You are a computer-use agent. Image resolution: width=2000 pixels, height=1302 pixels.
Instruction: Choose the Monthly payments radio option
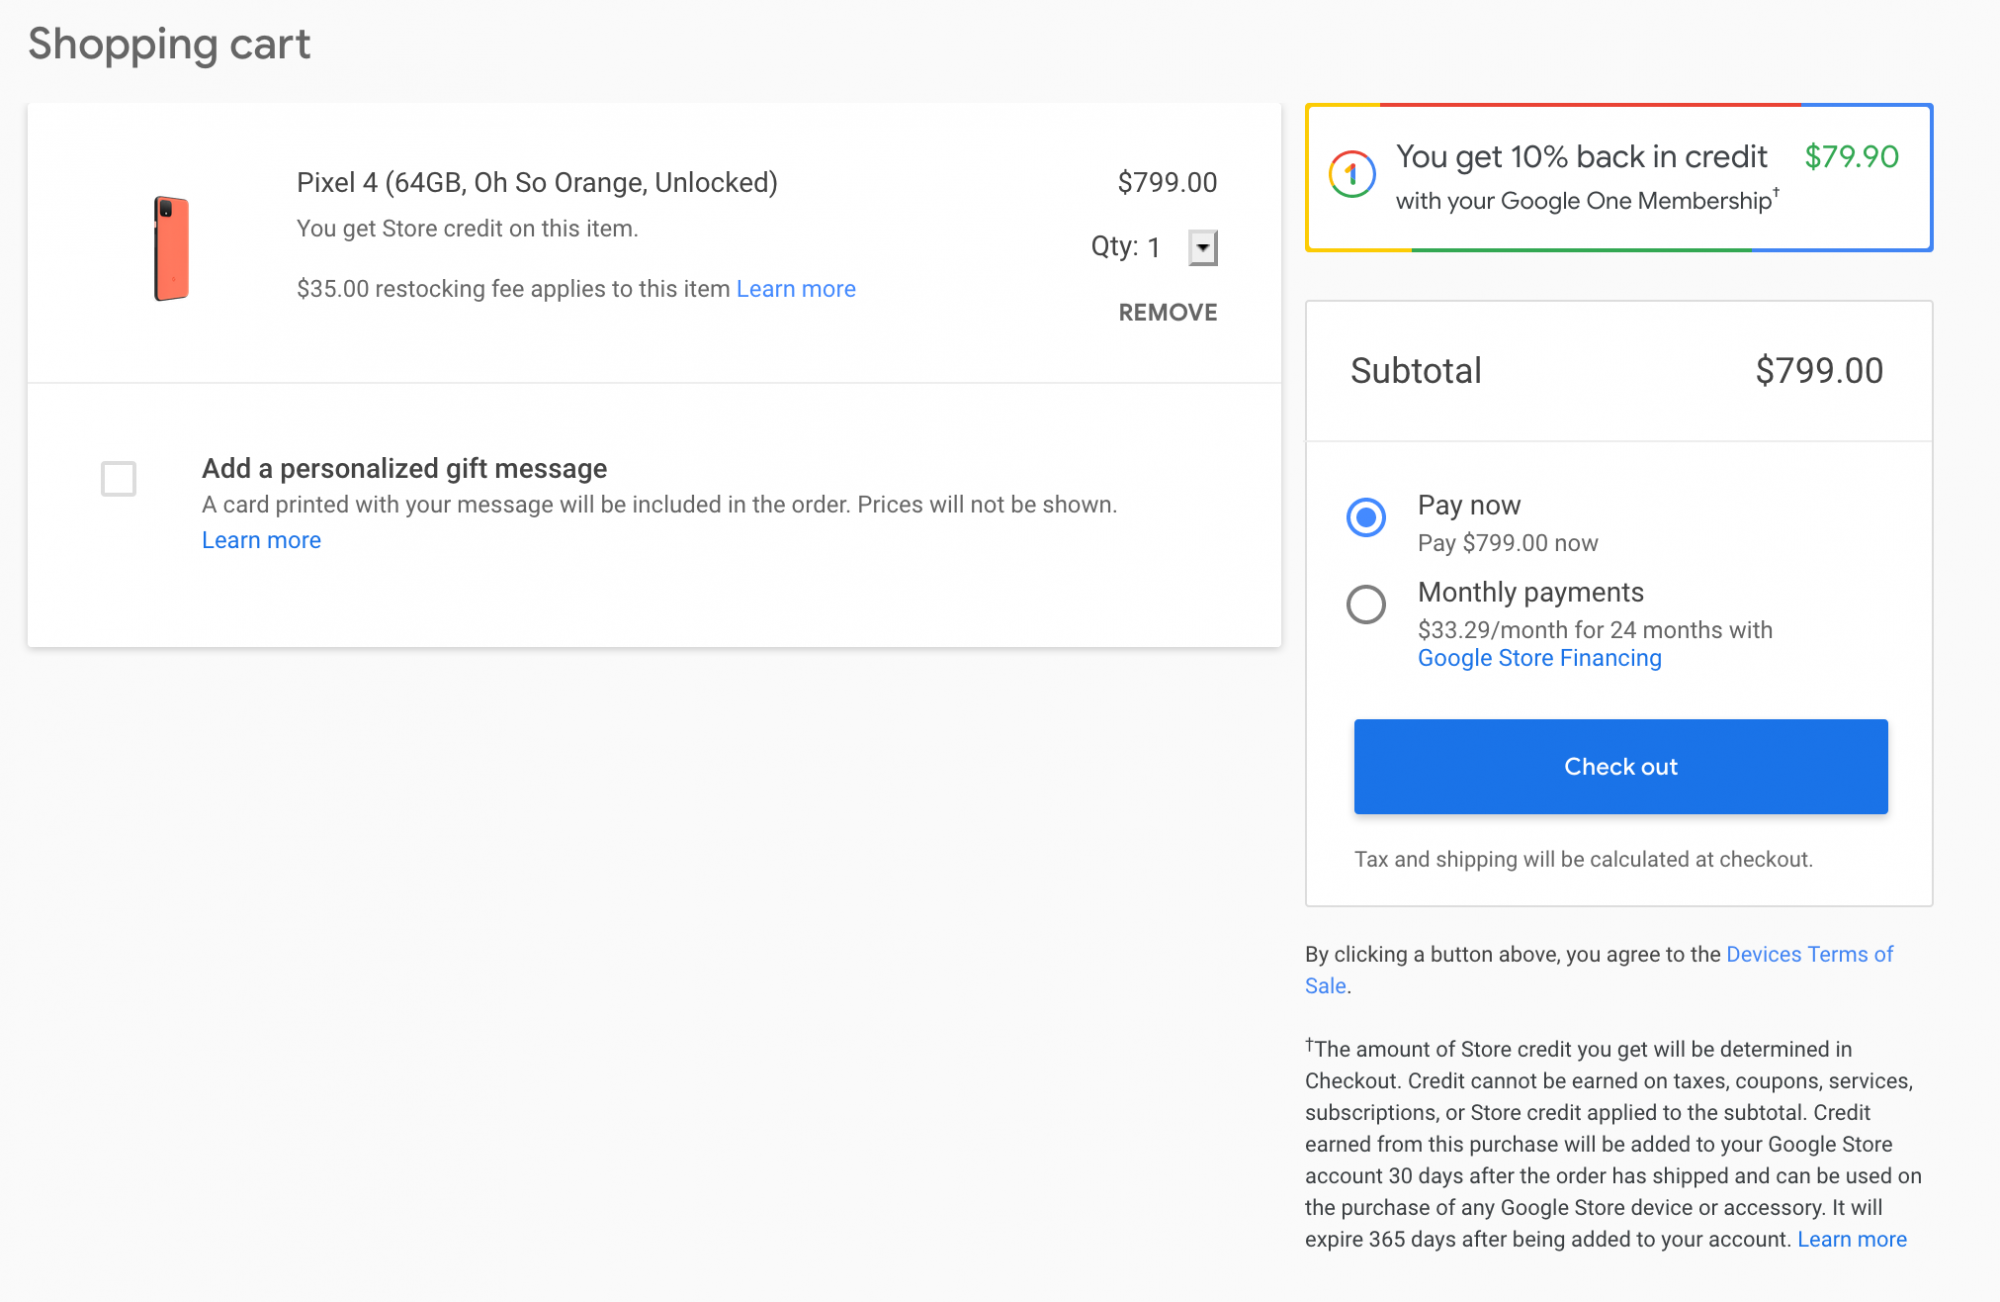(1366, 604)
